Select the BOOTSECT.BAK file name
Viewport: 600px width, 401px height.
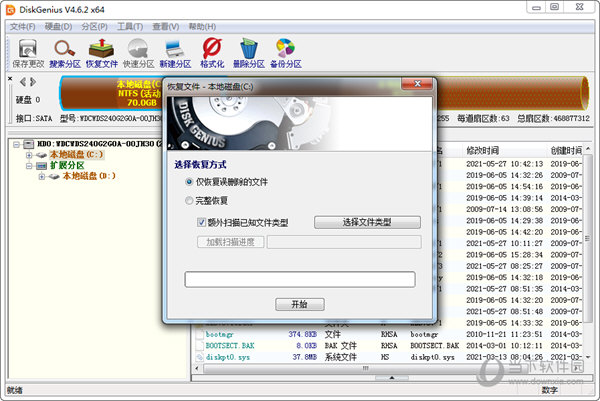[230, 346]
